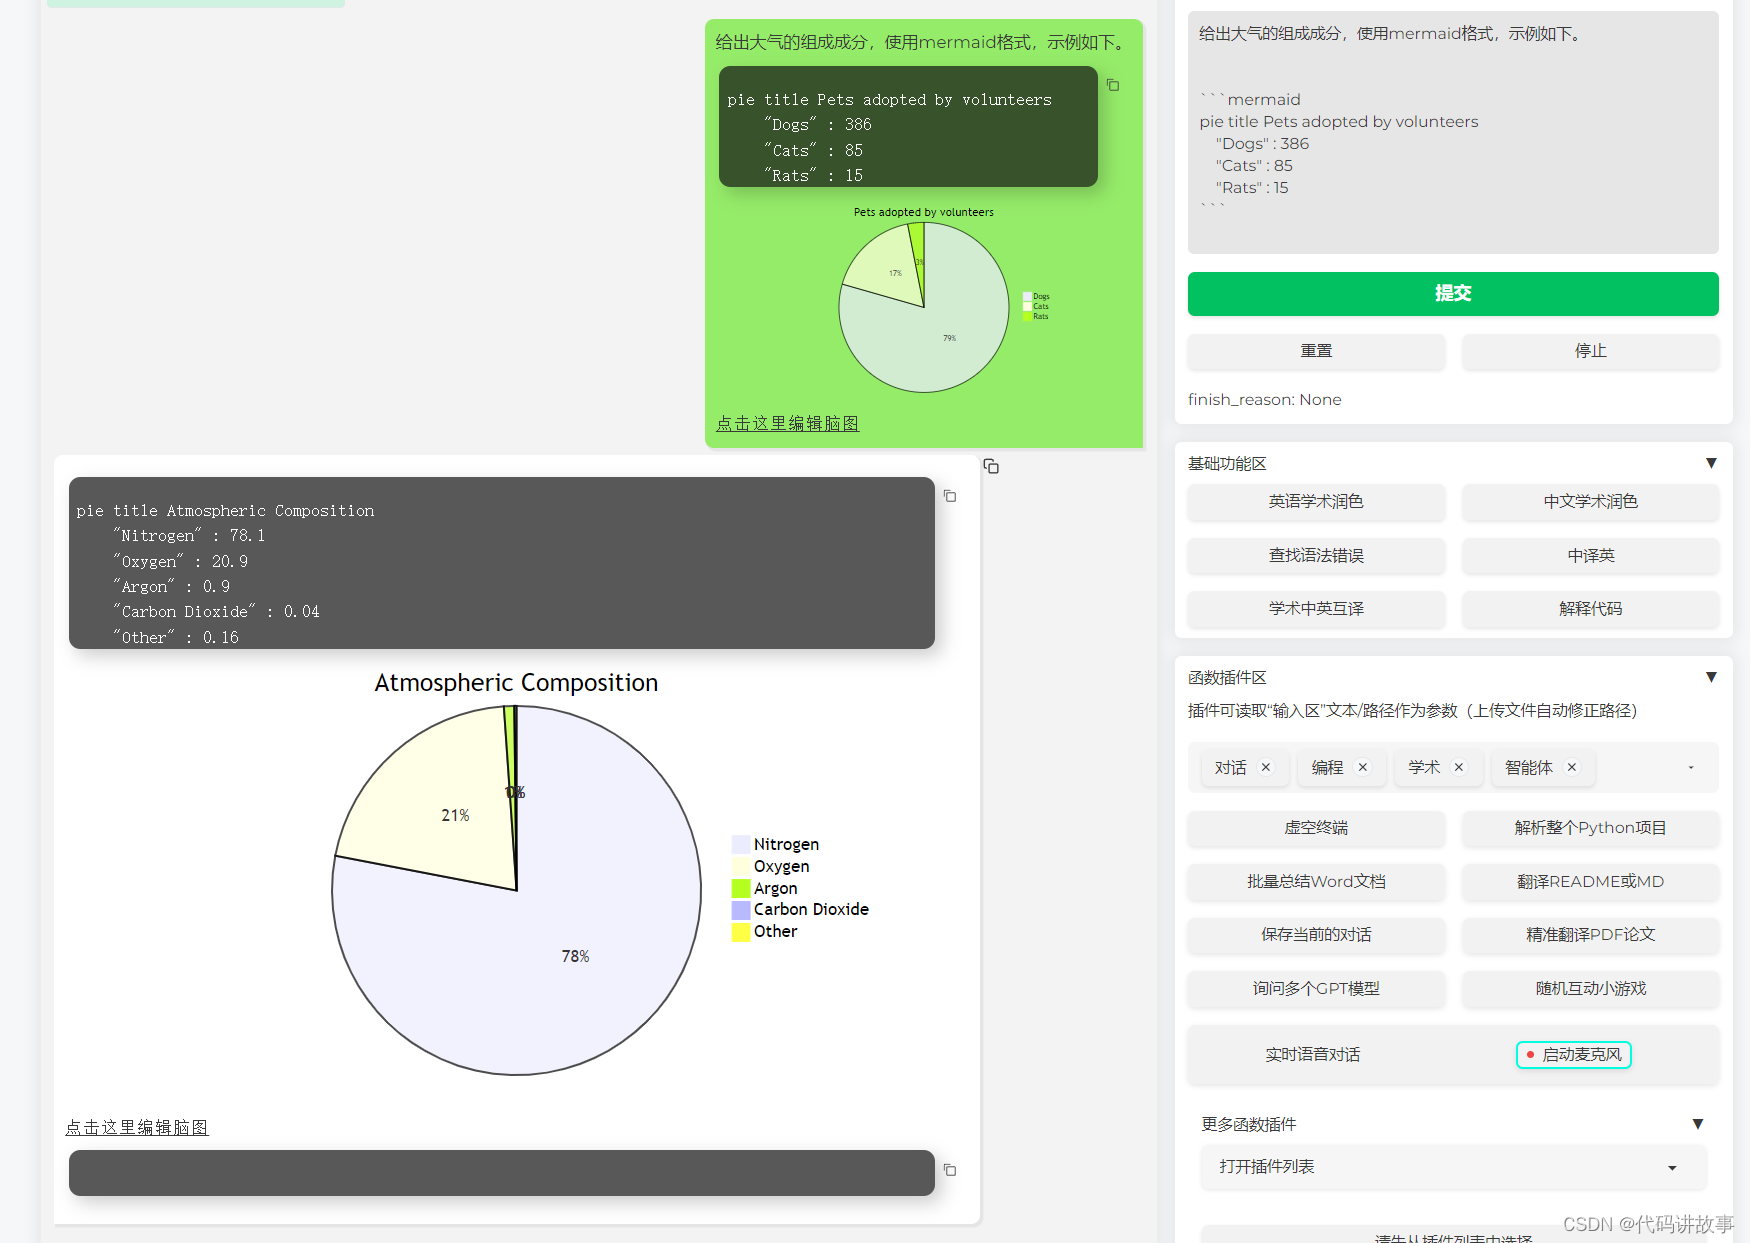Copy the entire assistant reply
This screenshot has width=1750, height=1243.
(991, 466)
